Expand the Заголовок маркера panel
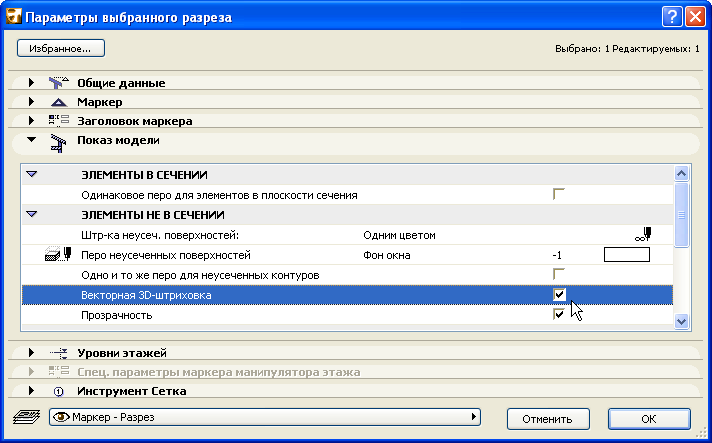The height and width of the screenshot is (443, 712). click(x=31, y=121)
